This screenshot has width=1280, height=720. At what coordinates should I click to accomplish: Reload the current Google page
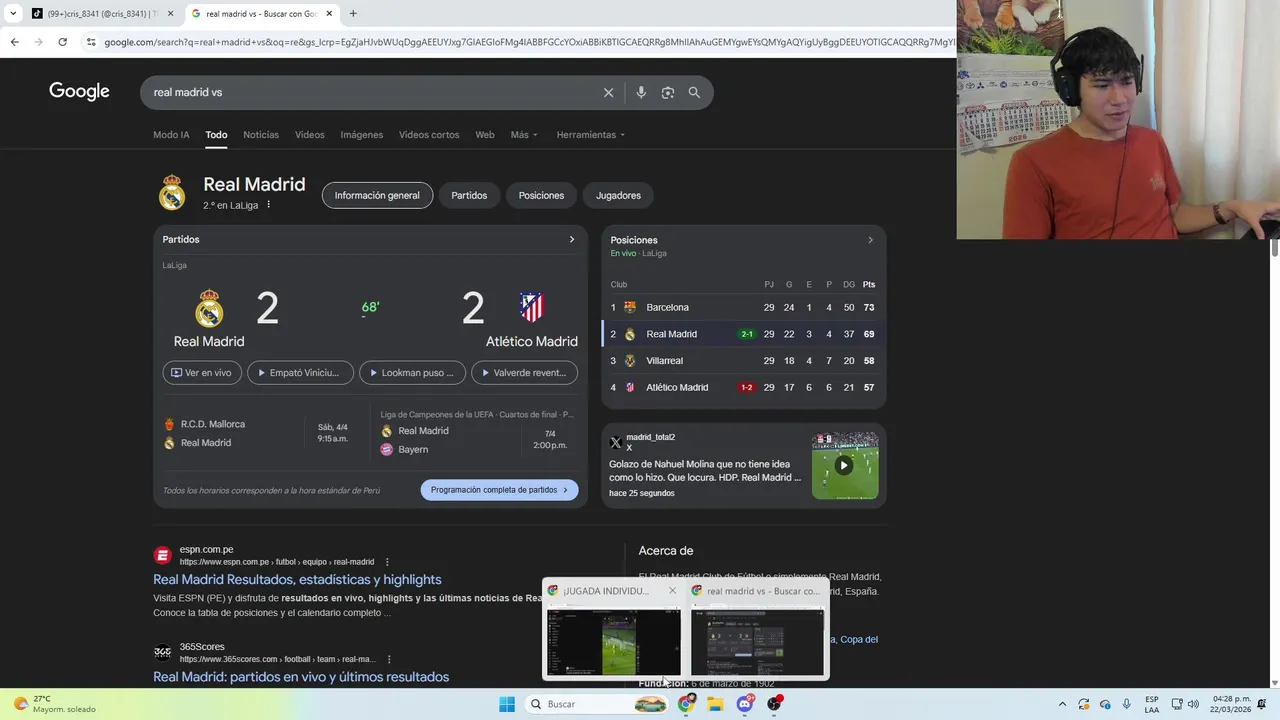coord(62,42)
